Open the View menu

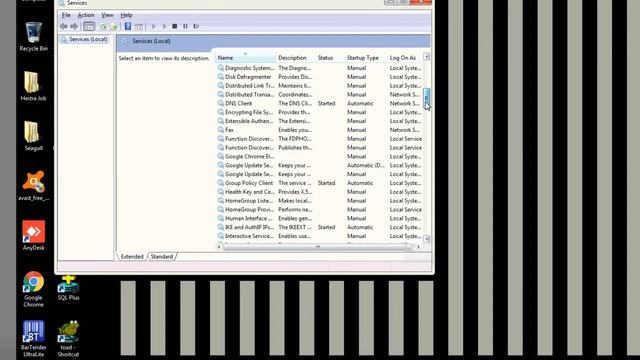click(x=107, y=15)
